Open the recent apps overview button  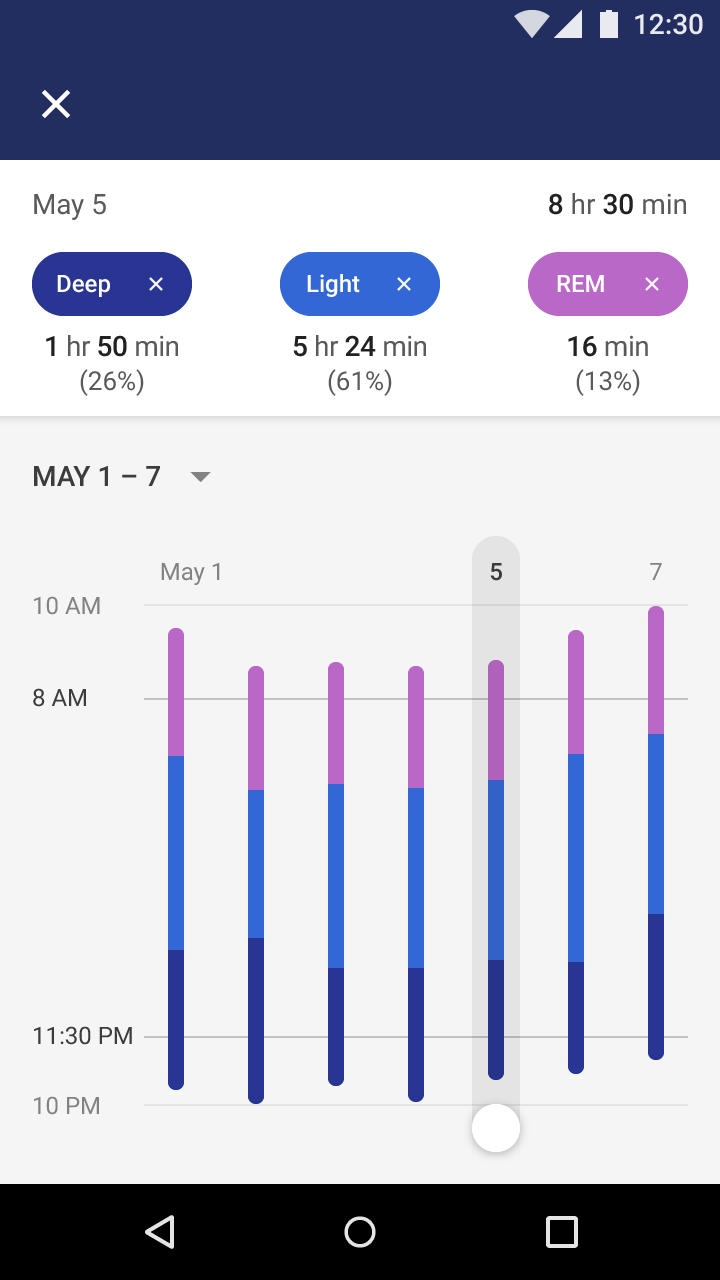click(x=561, y=1232)
